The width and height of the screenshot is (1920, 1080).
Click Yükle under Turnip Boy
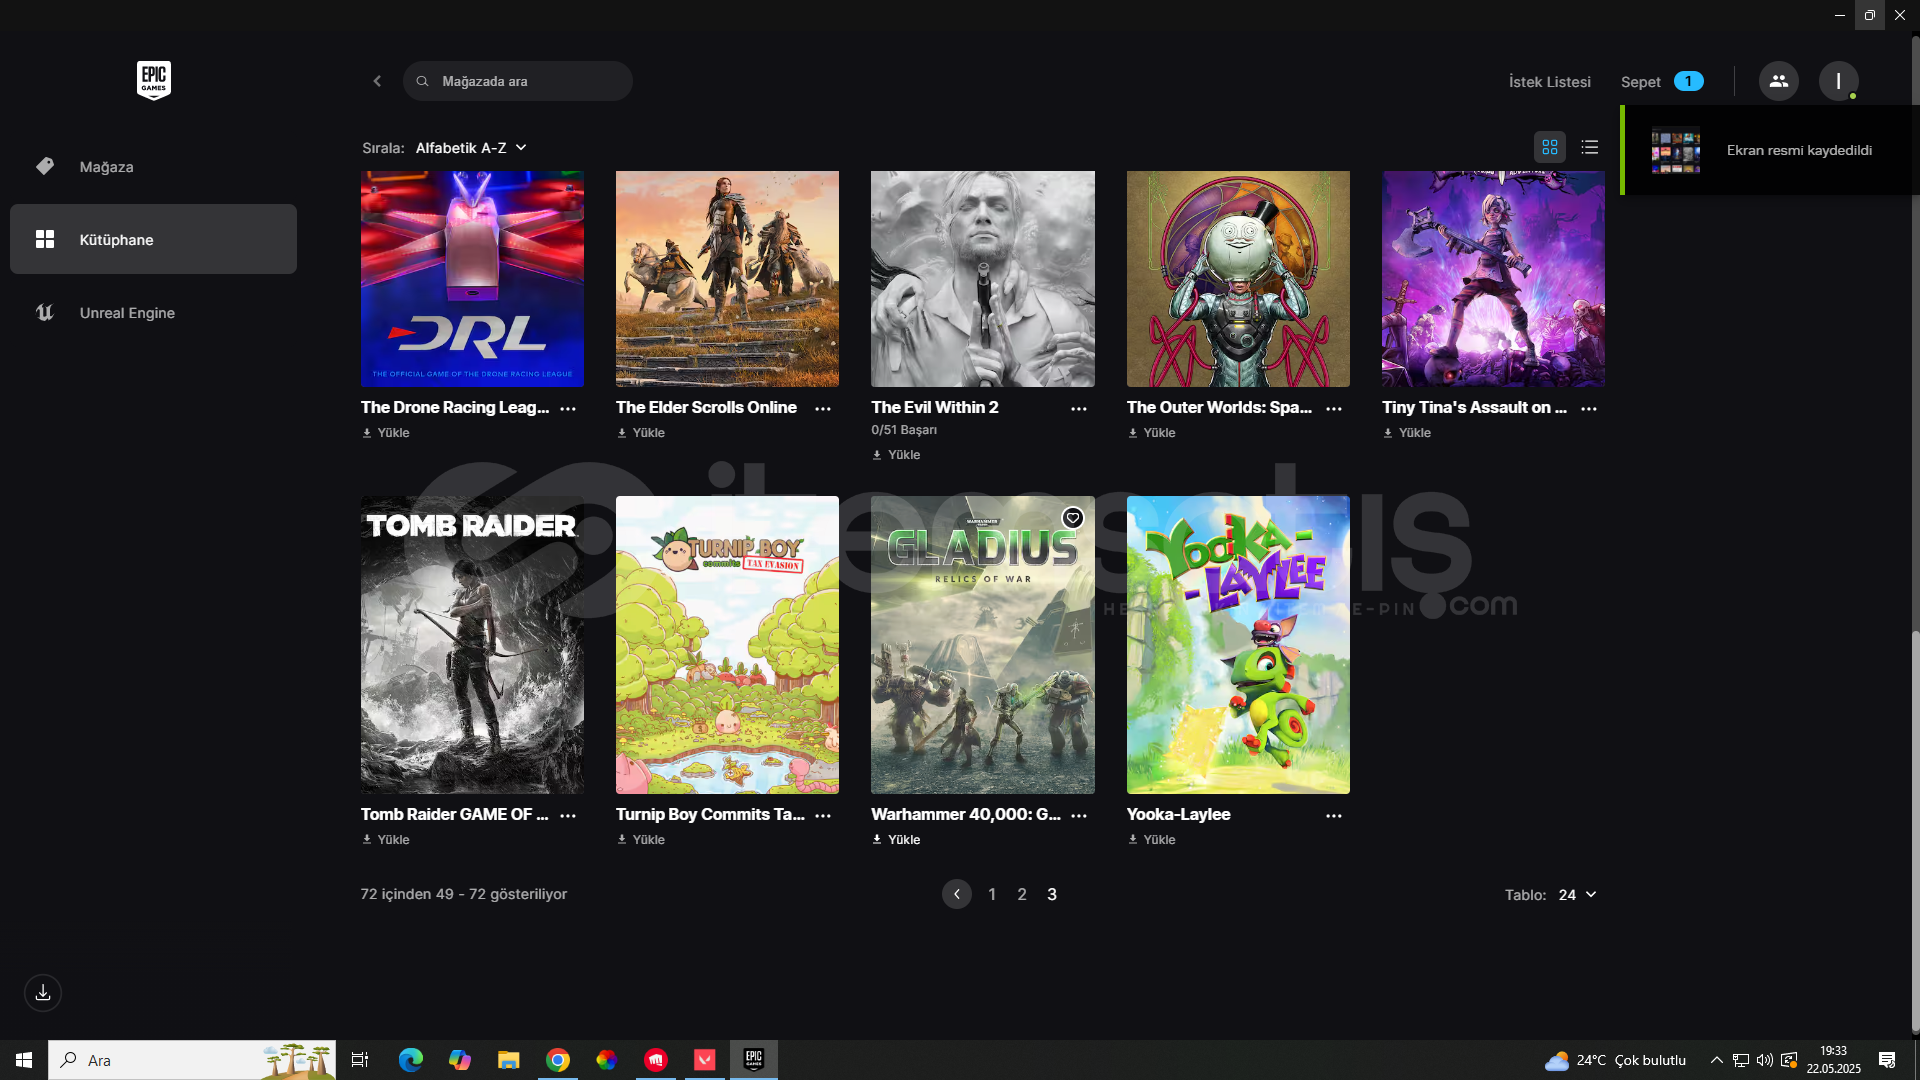point(641,840)
